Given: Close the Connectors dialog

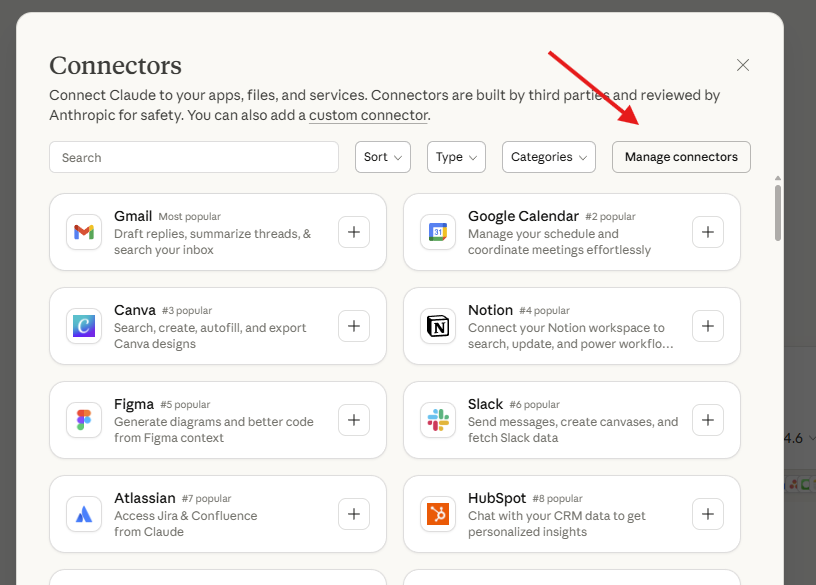Looking at the screenshot, I should [743, 64].
